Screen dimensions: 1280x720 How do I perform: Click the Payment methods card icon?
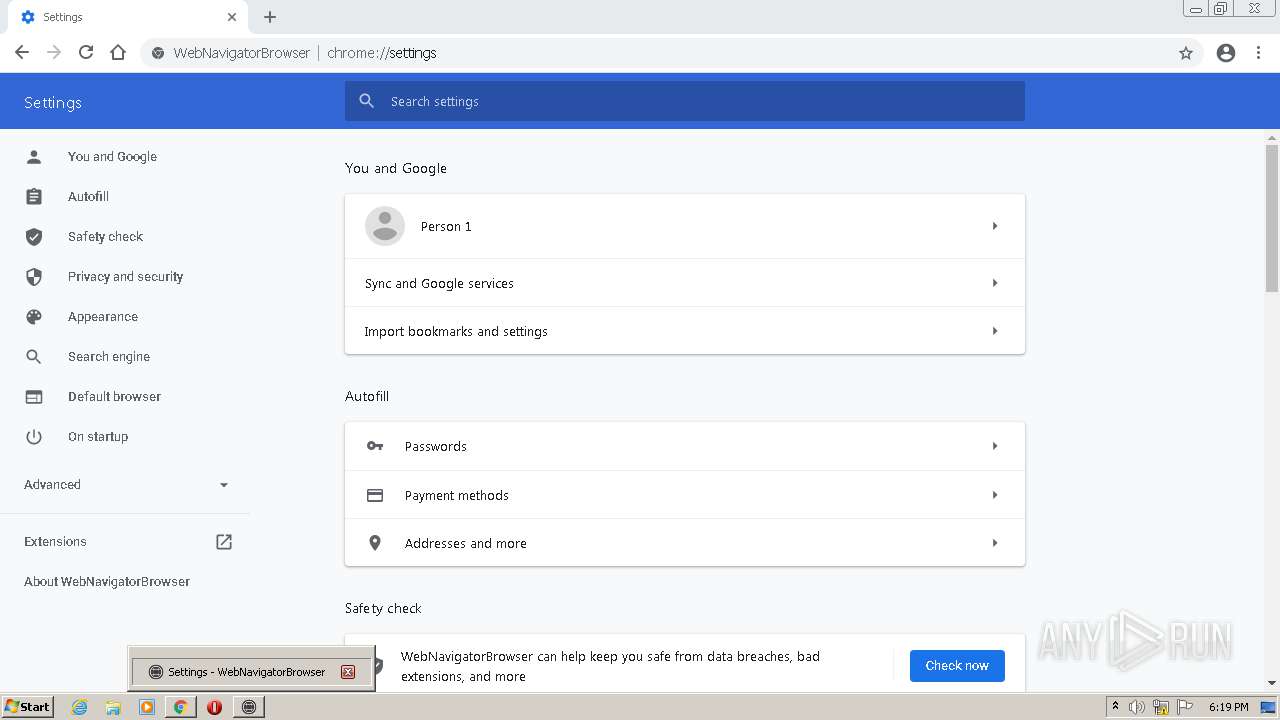[375, 495]
